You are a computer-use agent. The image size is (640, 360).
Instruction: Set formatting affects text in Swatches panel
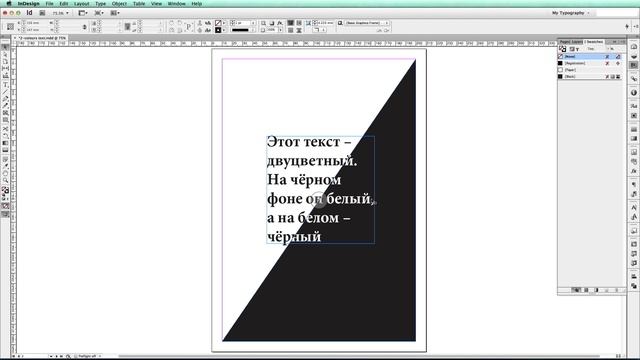[578, 49]
